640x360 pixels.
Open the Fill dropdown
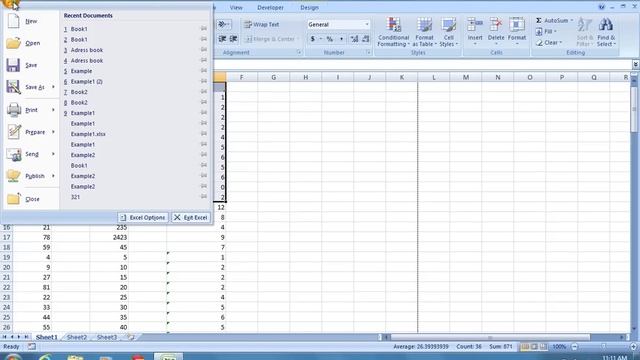point(546,31)
